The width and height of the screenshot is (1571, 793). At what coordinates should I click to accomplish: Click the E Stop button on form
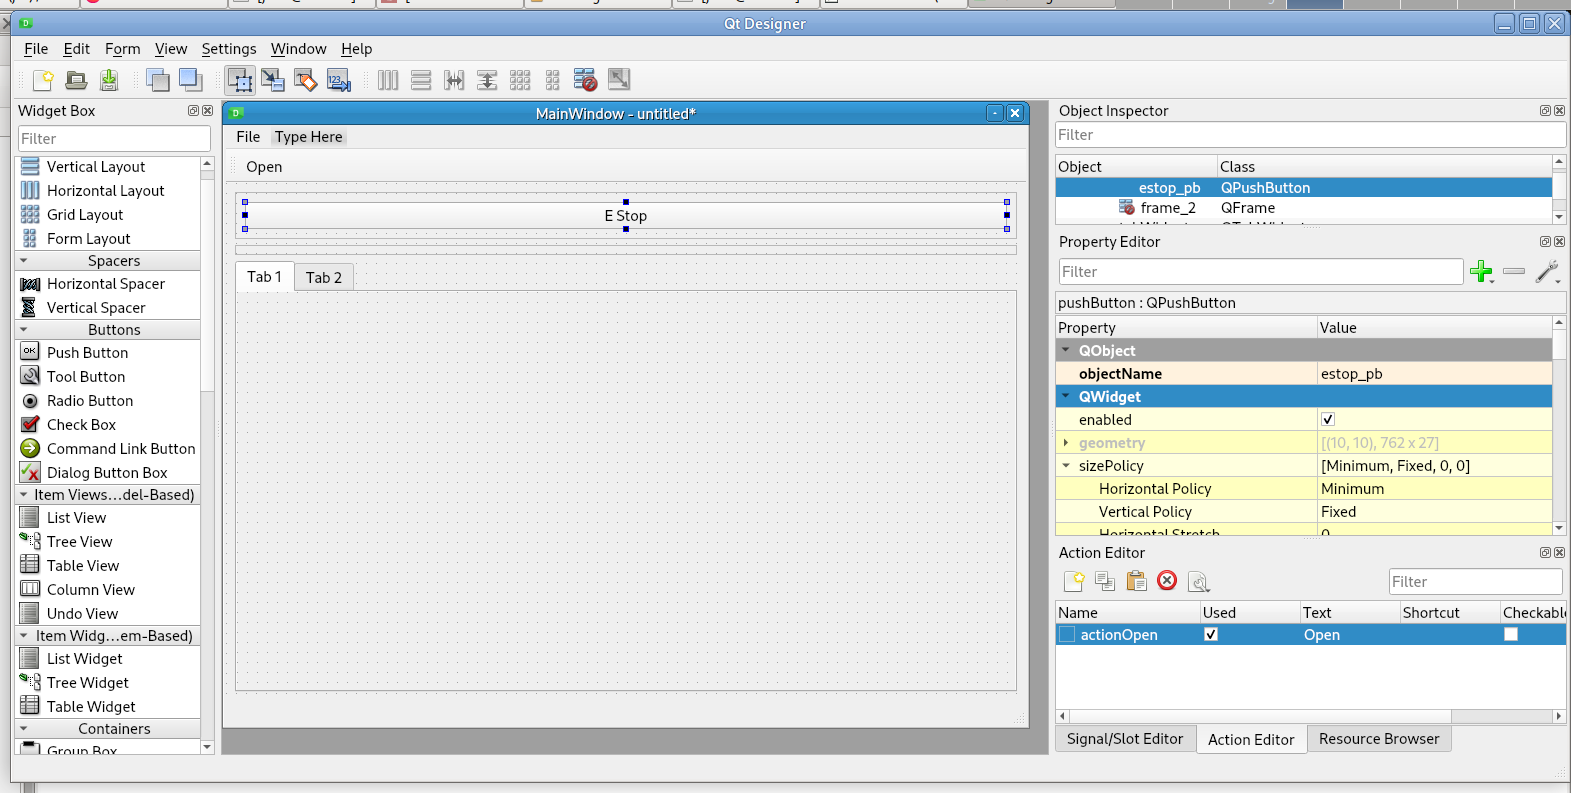point(625,216)
